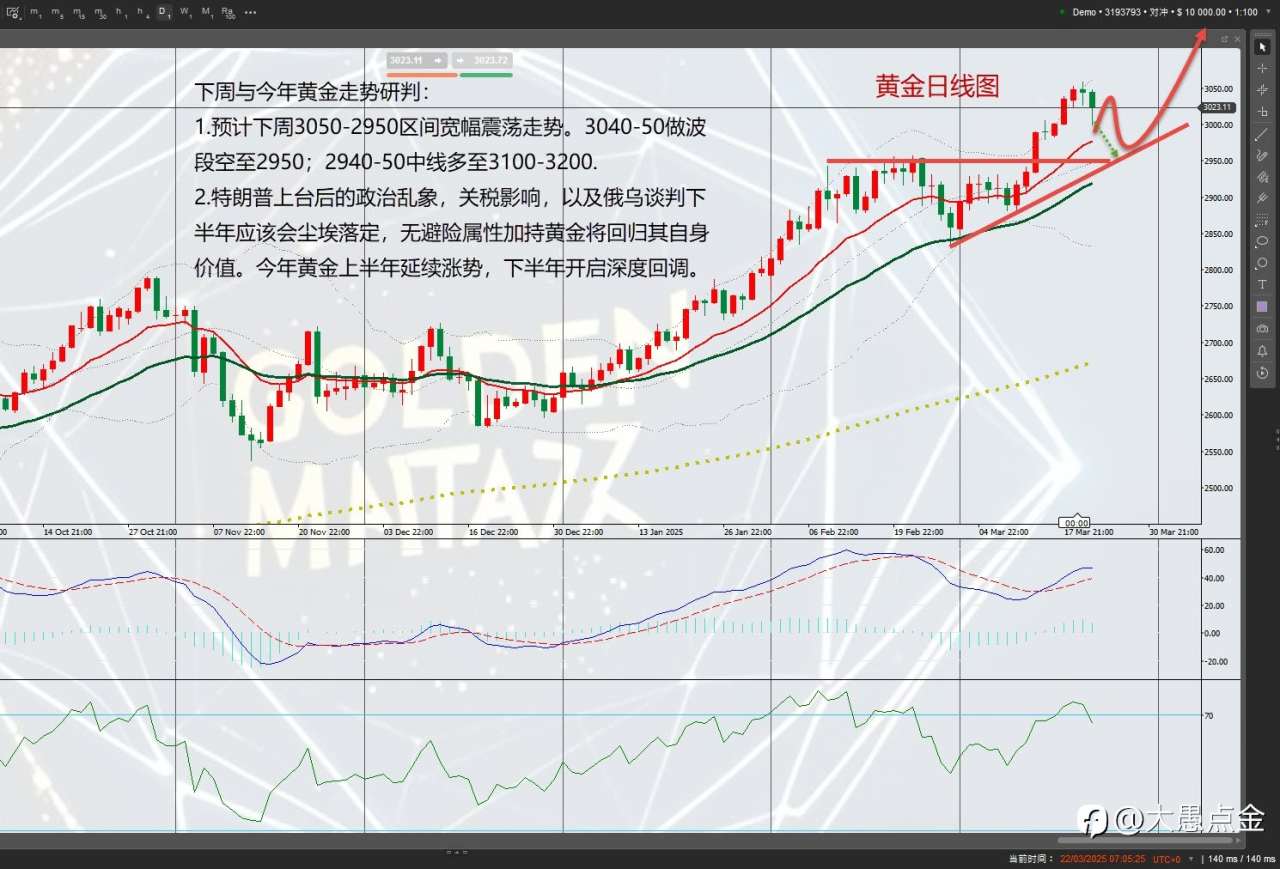Image resolution: width=1280 pixels, height=869 pixels.
Task: Switch to the M1 monthly timeframe
Action: 207,12
